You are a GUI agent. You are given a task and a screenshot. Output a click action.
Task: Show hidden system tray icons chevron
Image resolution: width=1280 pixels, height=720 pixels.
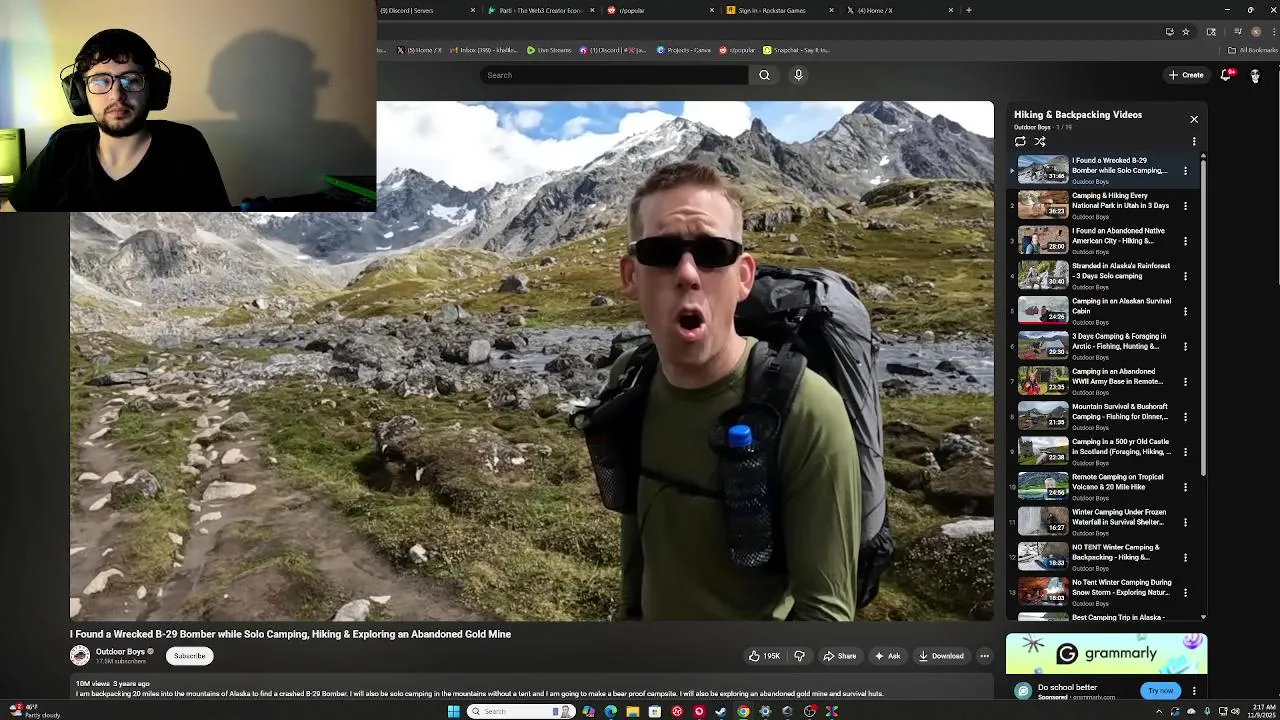tap(1159, 711)
